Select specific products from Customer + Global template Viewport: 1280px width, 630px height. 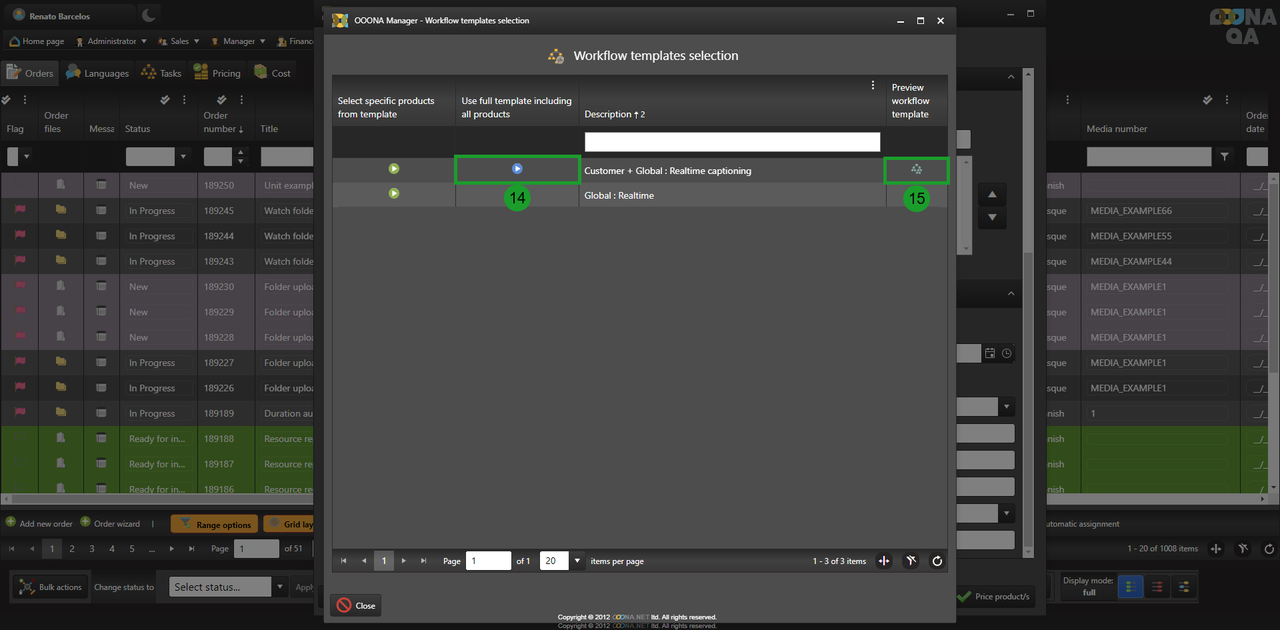(394, 169)
